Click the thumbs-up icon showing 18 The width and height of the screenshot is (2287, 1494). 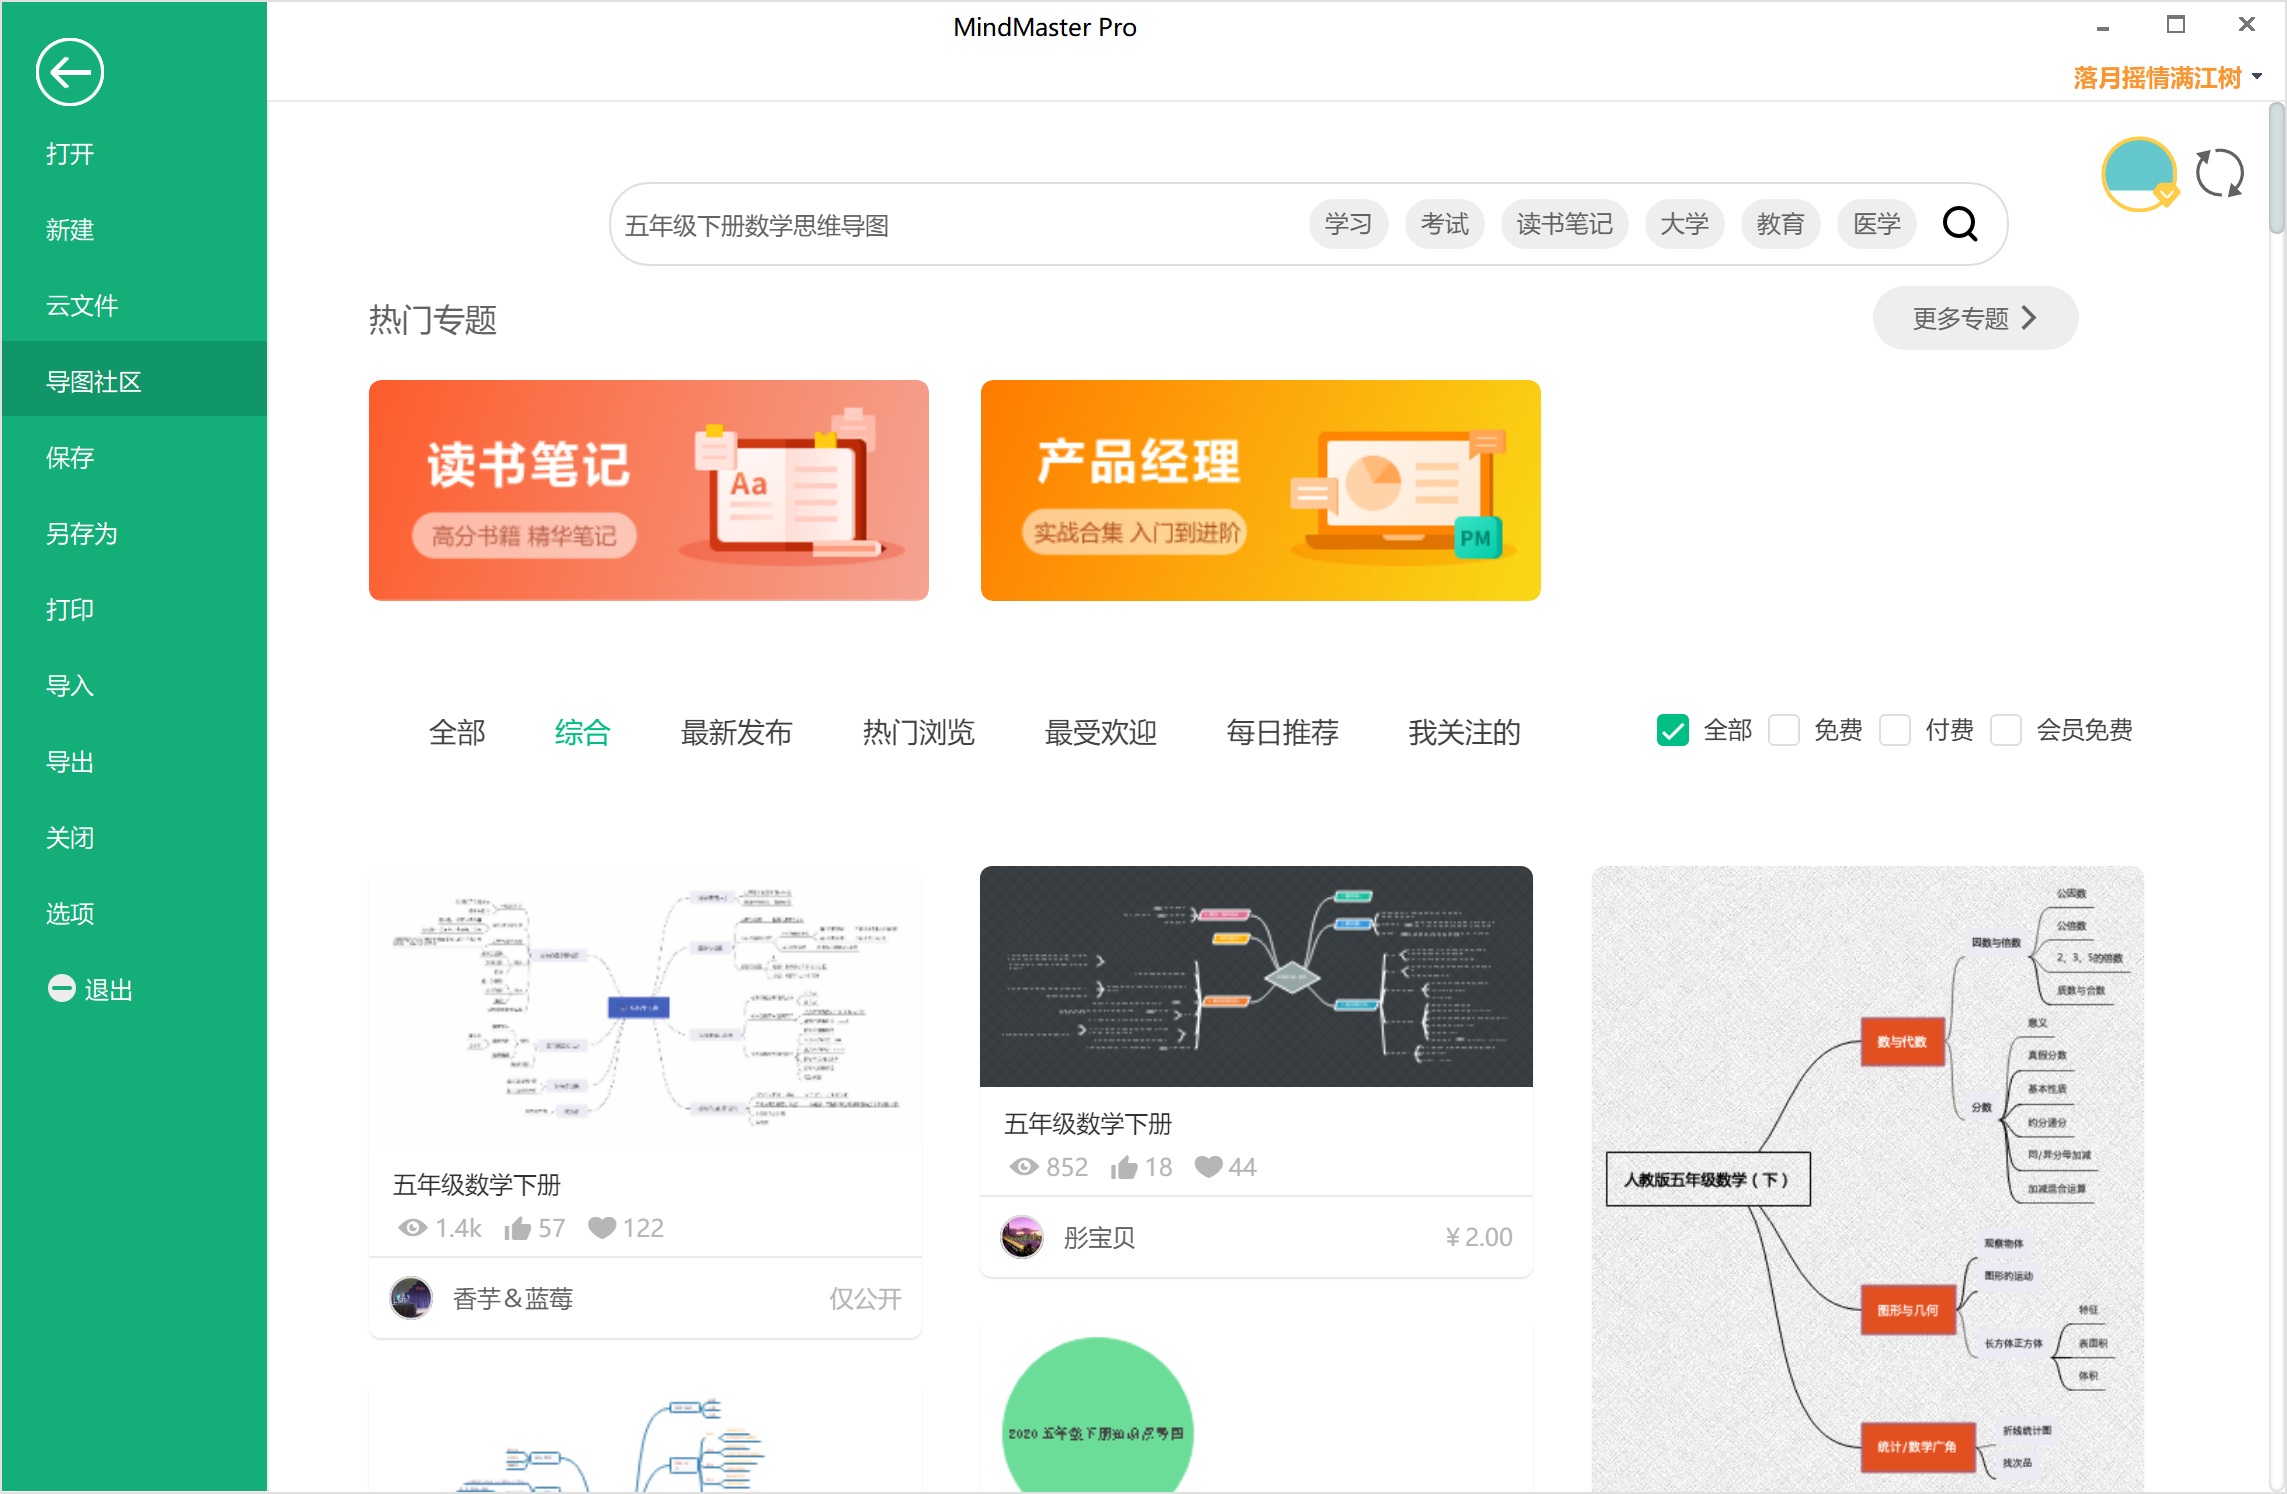[1124, 1167]
